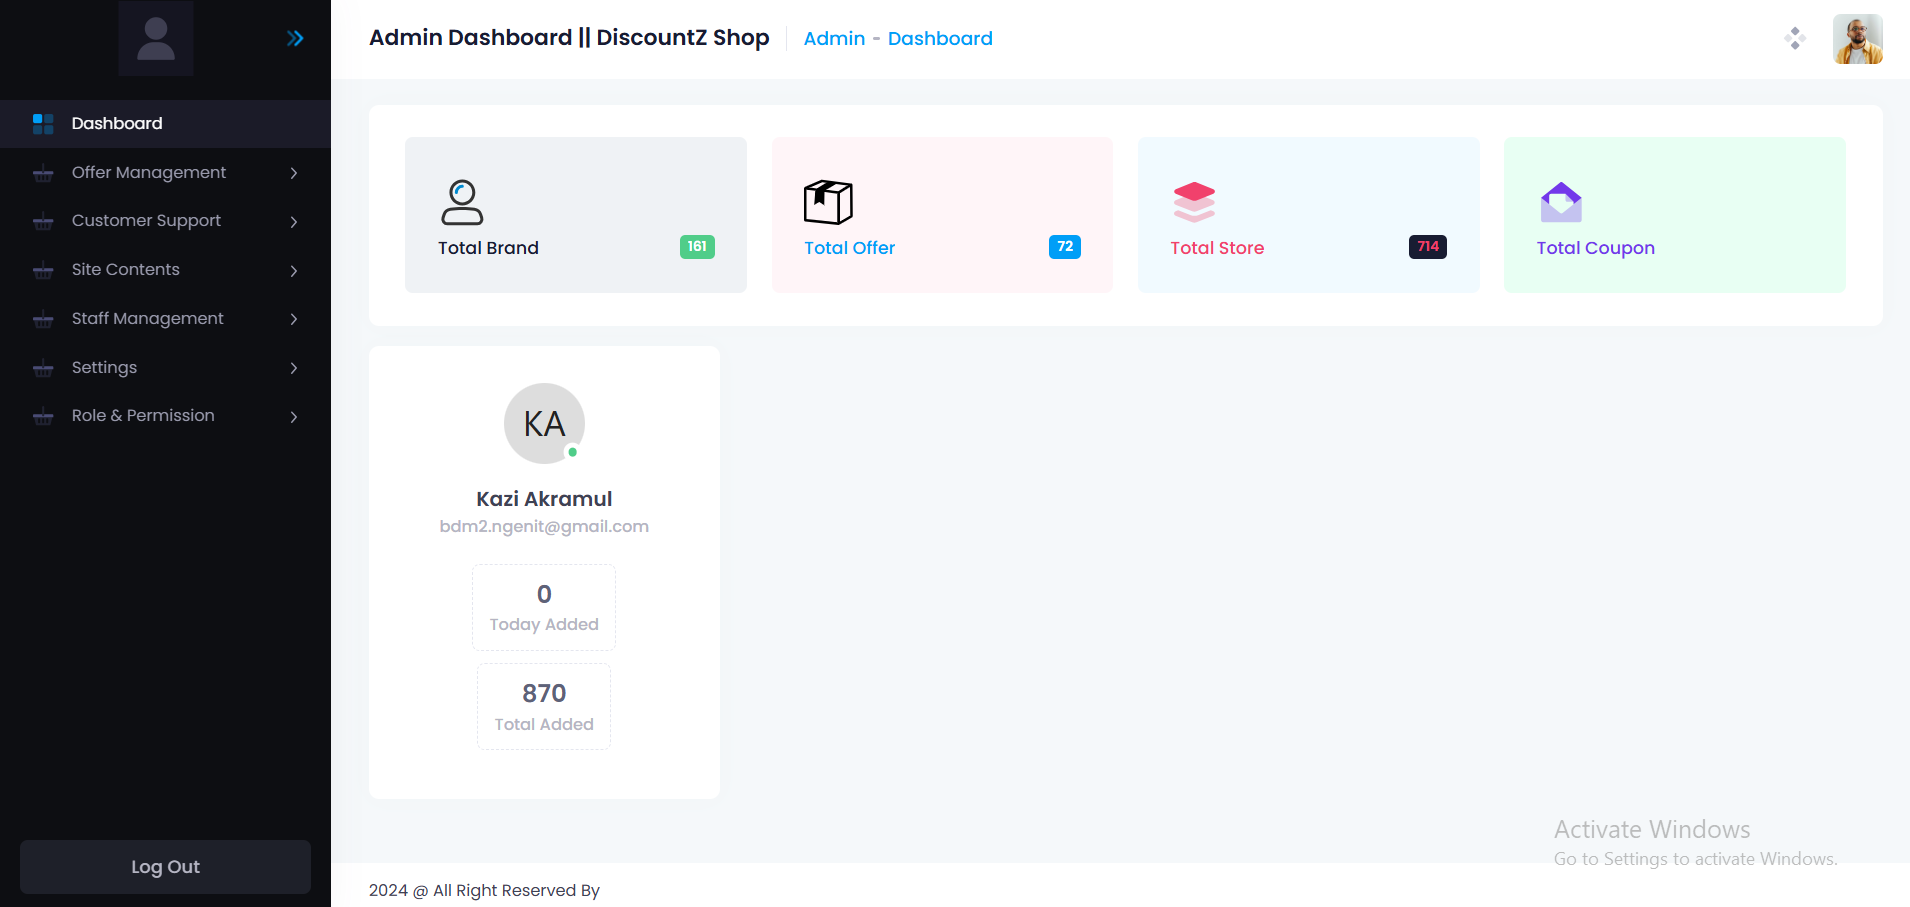
Task: Select Settings in the sidebar
Action: coord(105,368)
